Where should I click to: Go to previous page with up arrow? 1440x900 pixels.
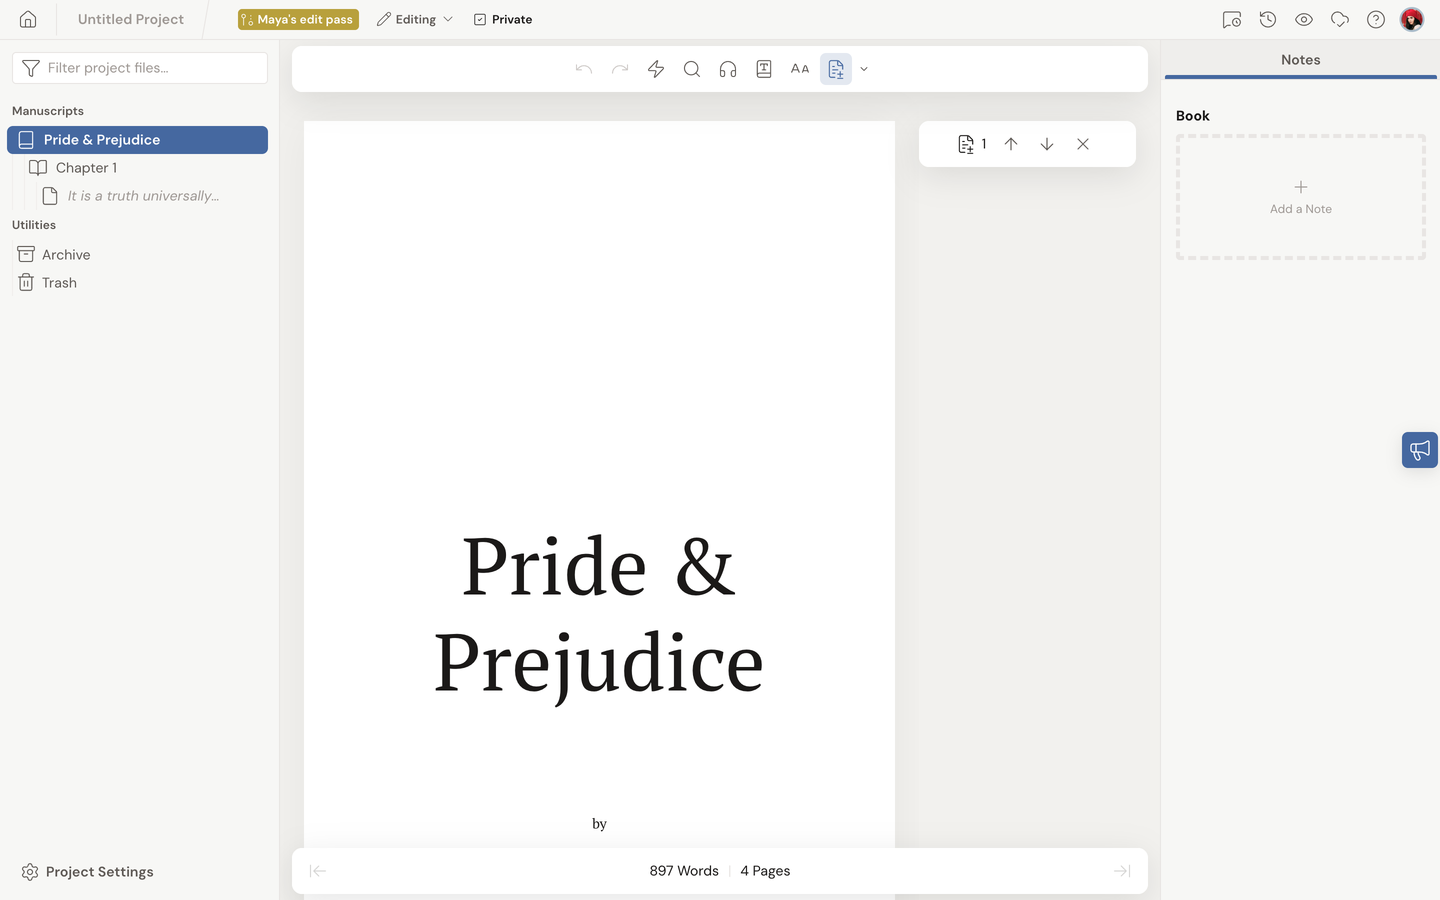(x=1011, y=144)
